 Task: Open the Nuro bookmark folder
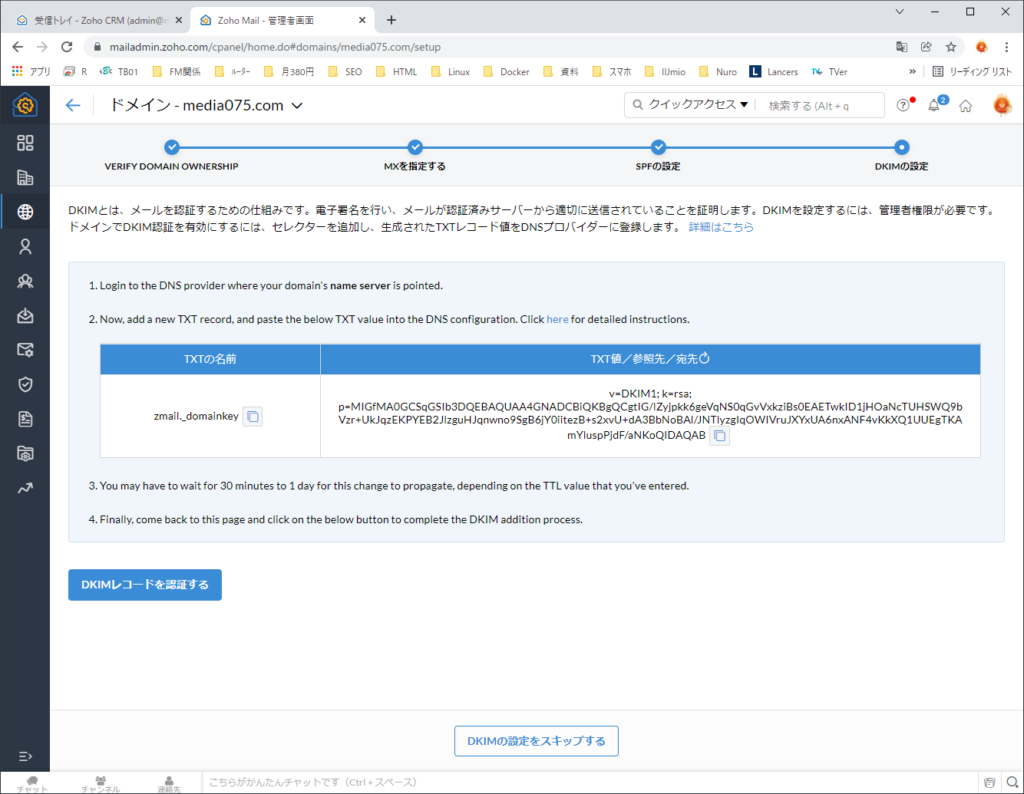[718, 72]
